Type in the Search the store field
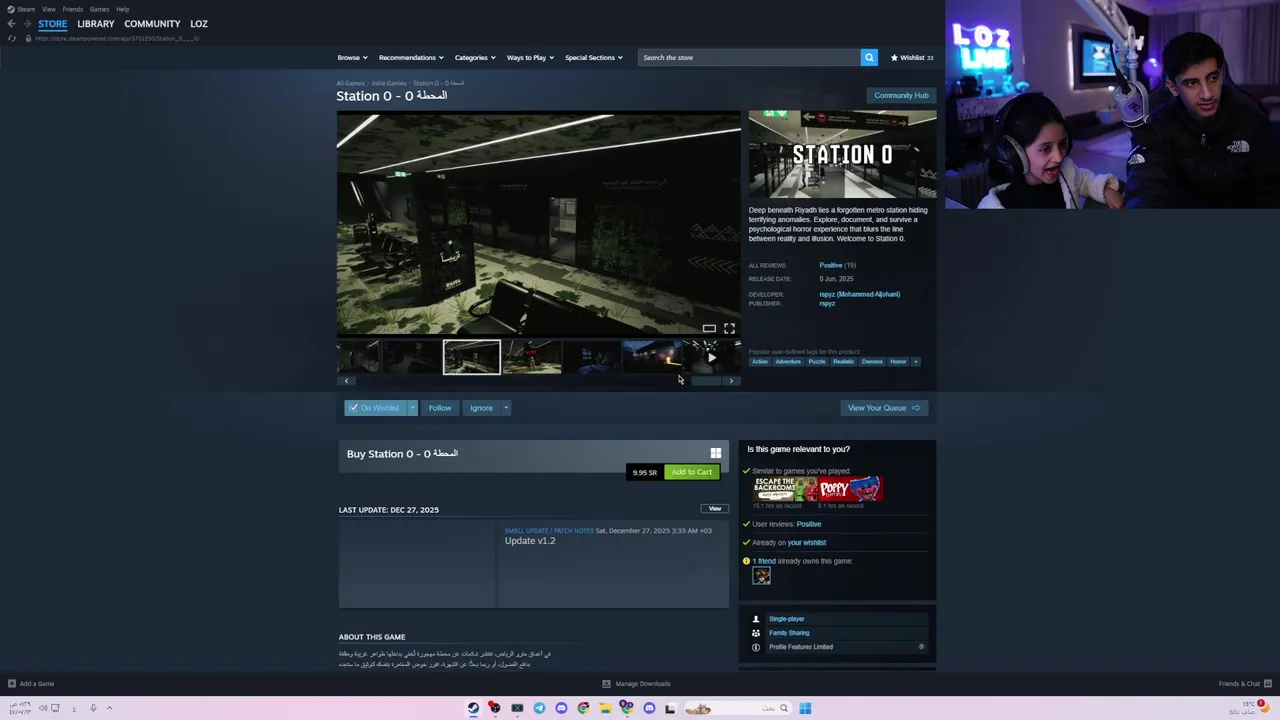 tap(750, 57)
